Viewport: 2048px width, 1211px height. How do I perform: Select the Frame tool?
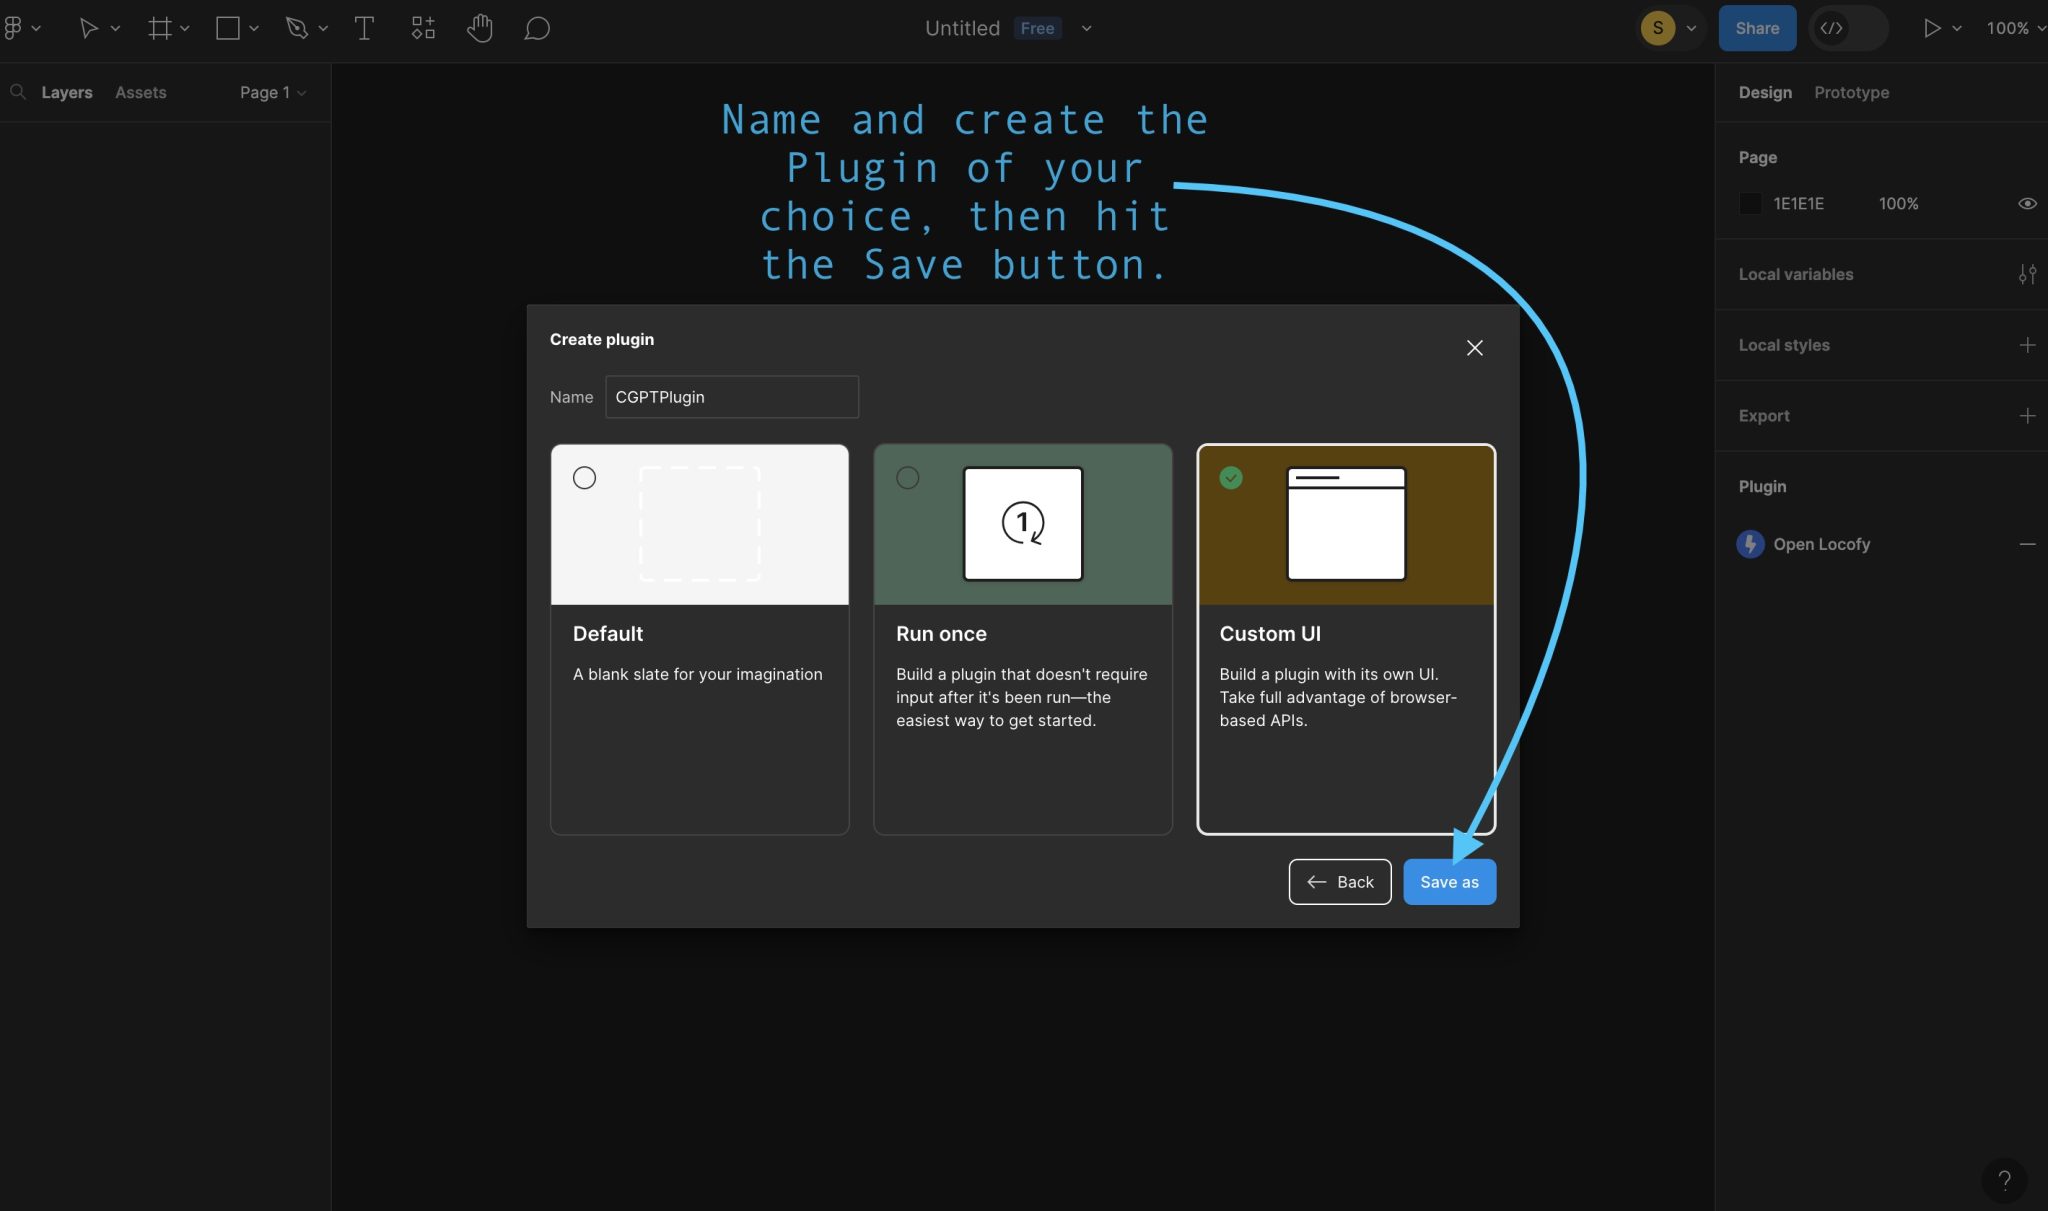pos(160,27)
